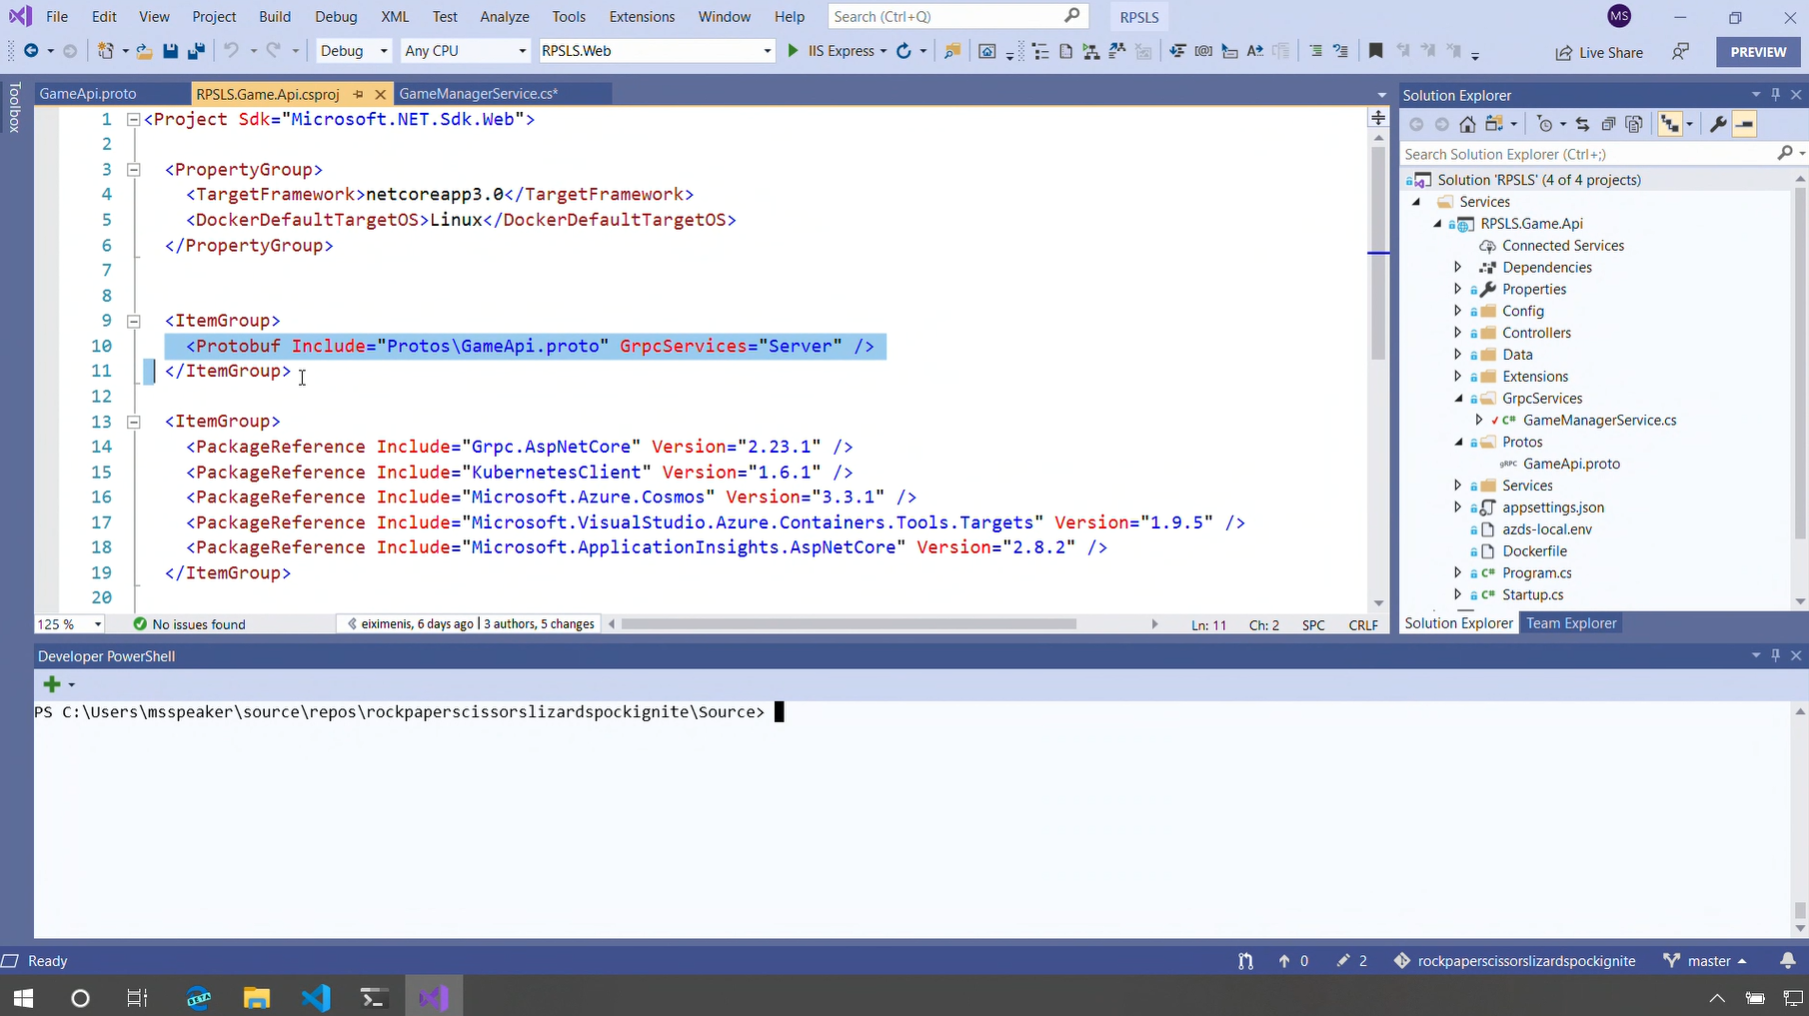The image size is (1809, 1016).
Task: Click the editor horizontal scrollbar thumb
Action: click(x=848, y=624)
